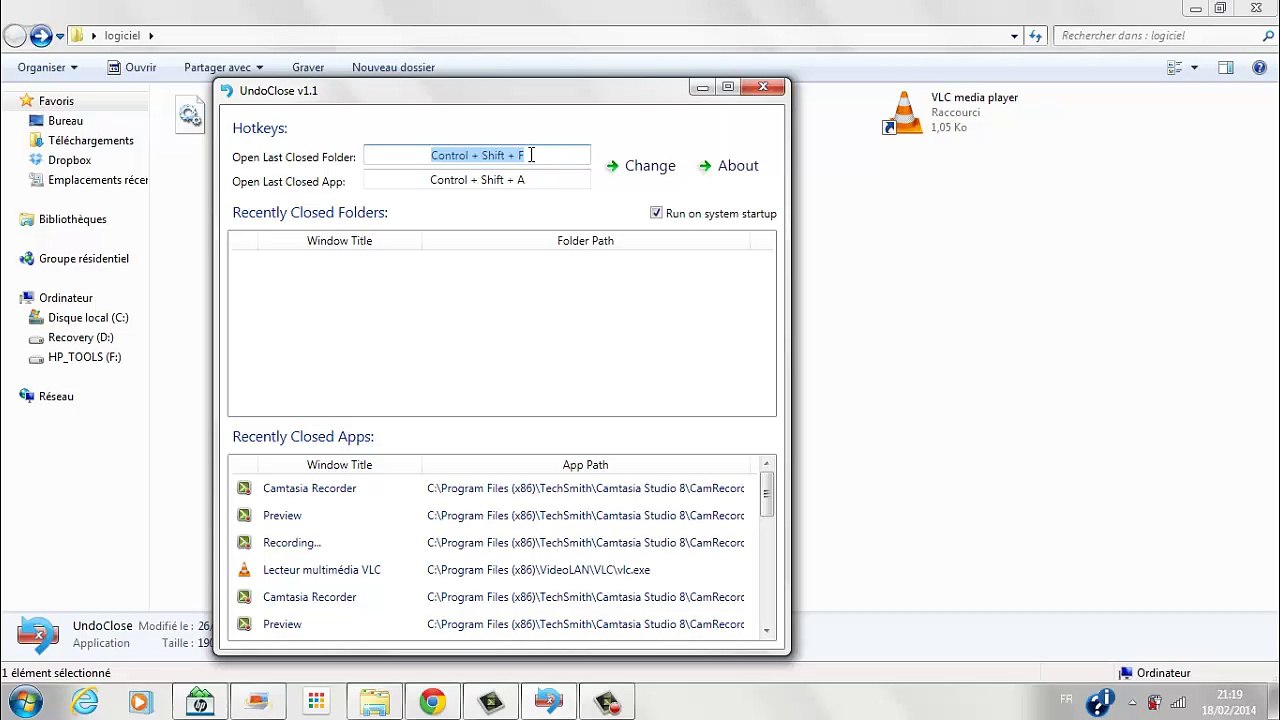Open Dropbox in the navigation pane
Image resolution: width=1280 pixels, height=720 pixels.
(69, 160)
